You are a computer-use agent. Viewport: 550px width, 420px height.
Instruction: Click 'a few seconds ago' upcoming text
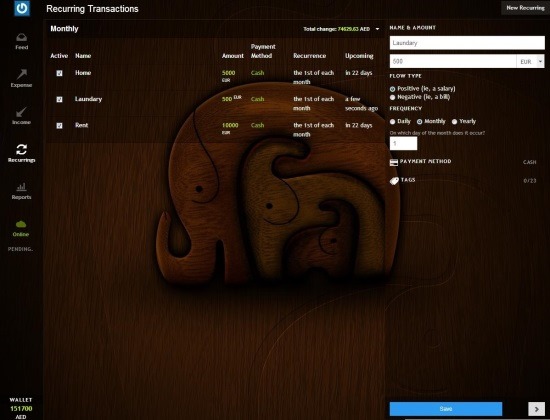tap(361, 104)
